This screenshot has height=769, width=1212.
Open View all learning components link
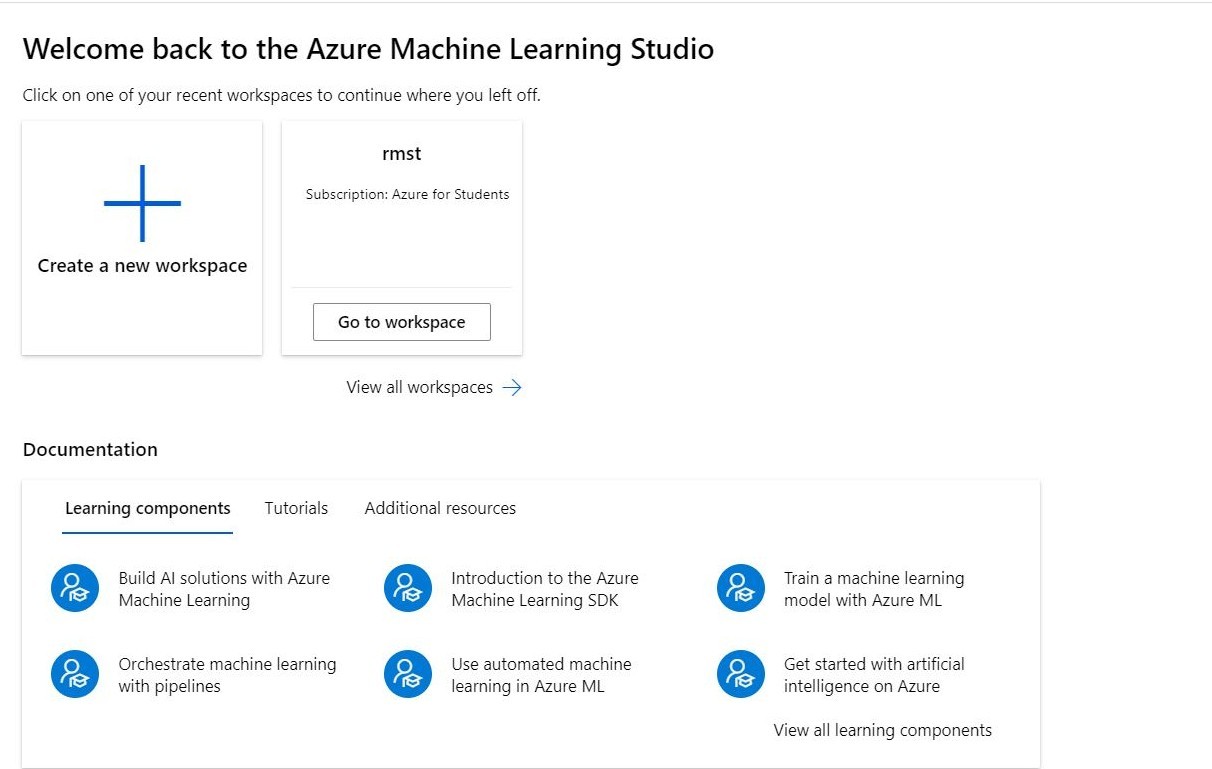click(x=883, y=730)
